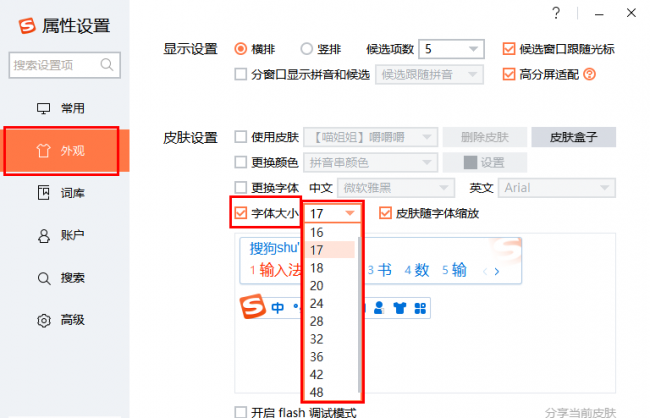Click the font size list scrollbar
This screenshot has height=418, width=650.
click(359, 314)
